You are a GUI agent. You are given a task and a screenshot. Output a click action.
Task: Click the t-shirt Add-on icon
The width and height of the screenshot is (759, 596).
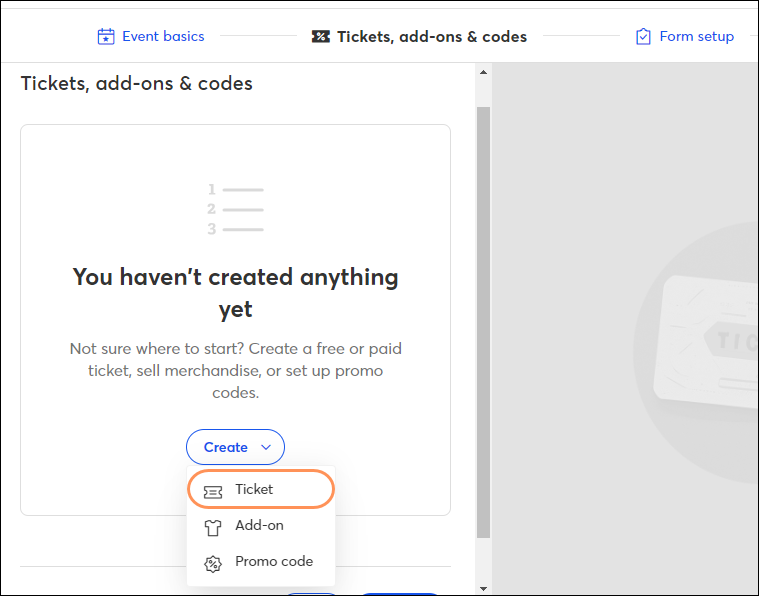click(x=213, y=528)
